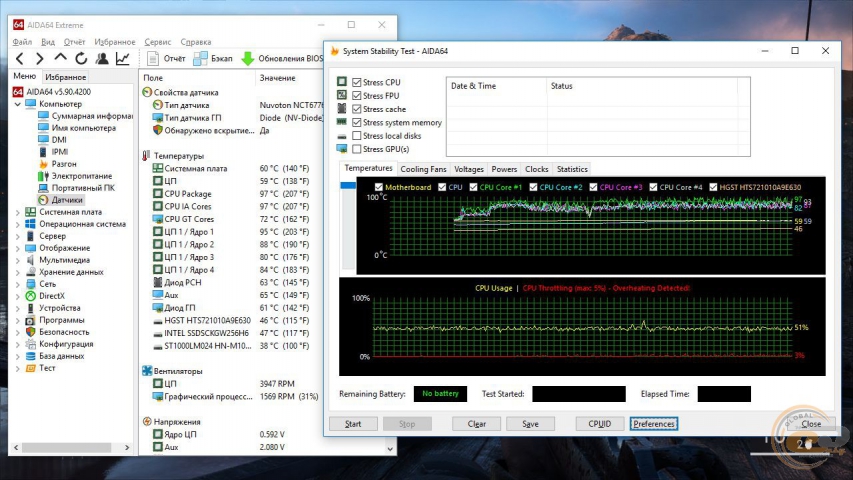The image size is (853, 480).
Task: Expand the Системная плата tree node
Action: [17, 212]
